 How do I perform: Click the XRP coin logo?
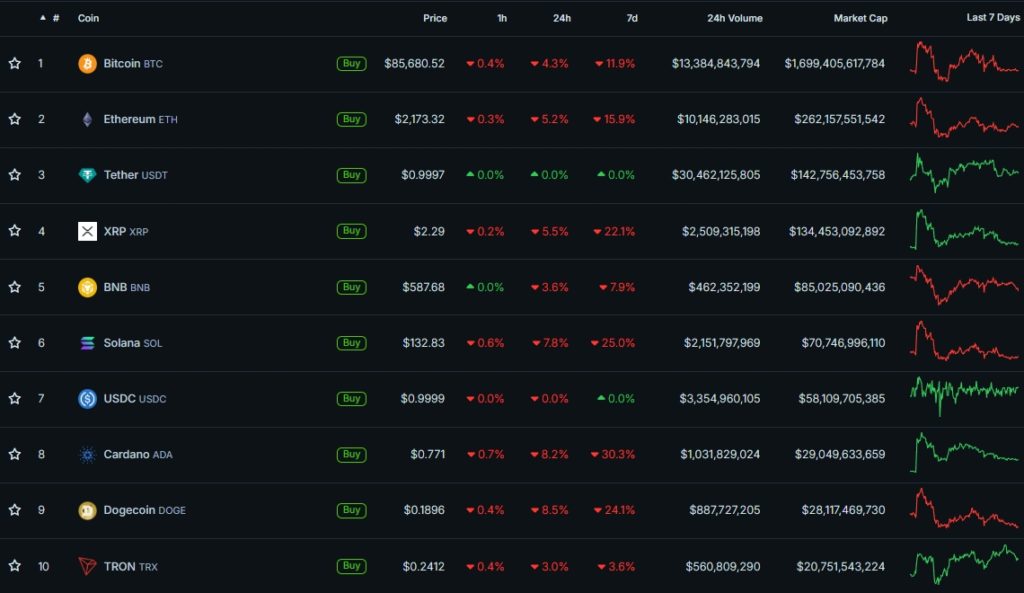(88, 231)
